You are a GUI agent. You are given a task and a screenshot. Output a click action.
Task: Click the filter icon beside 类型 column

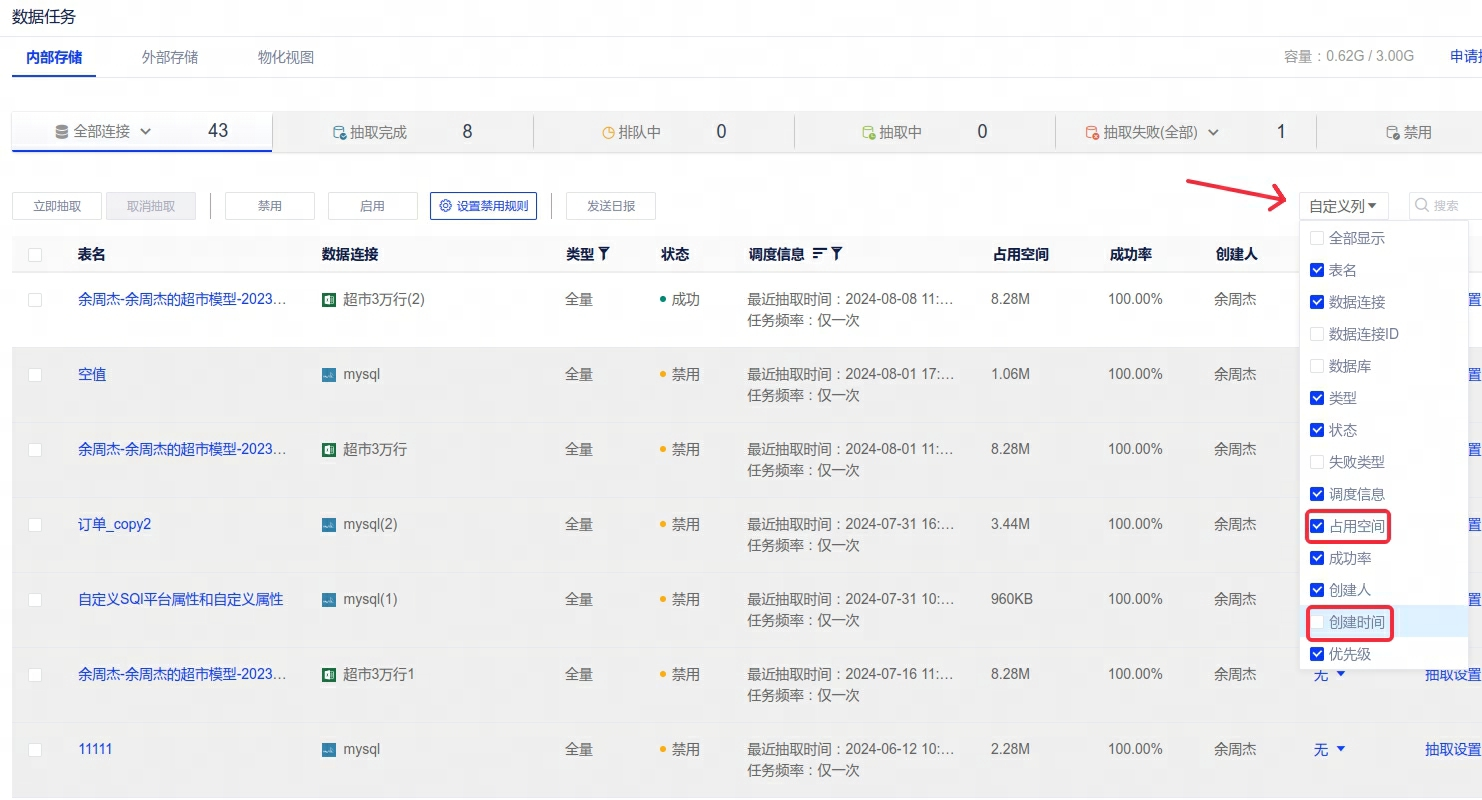pyautogui.click(x=604, y=254)
